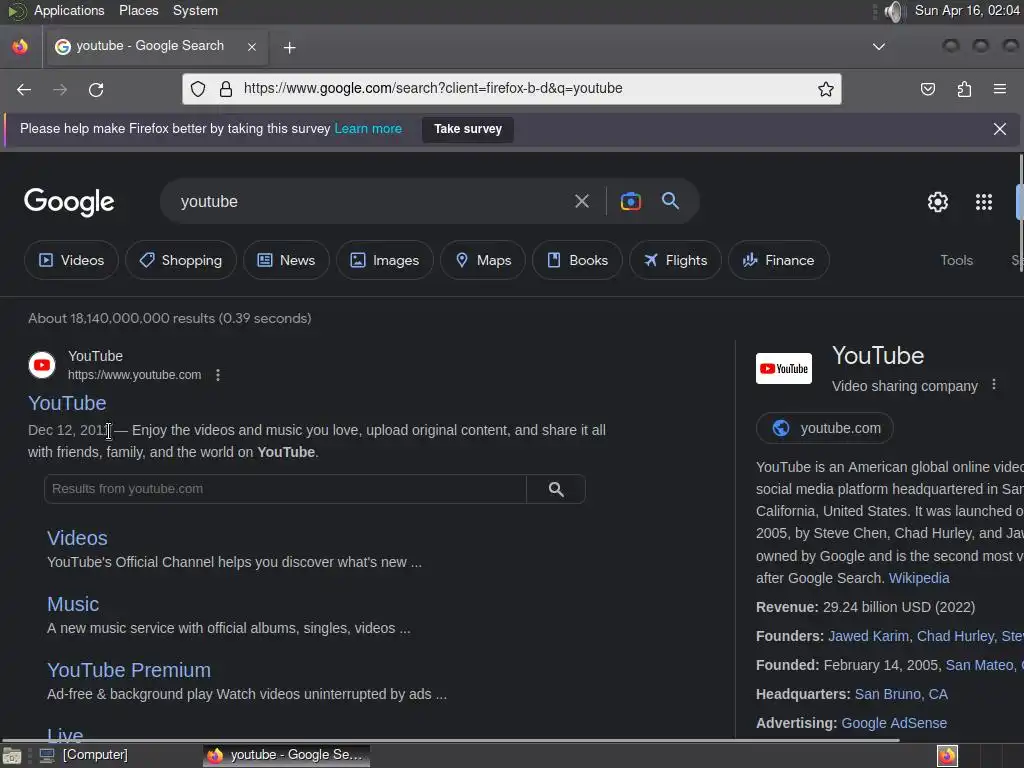Click the date and time in the top panel

click(967, 10)
